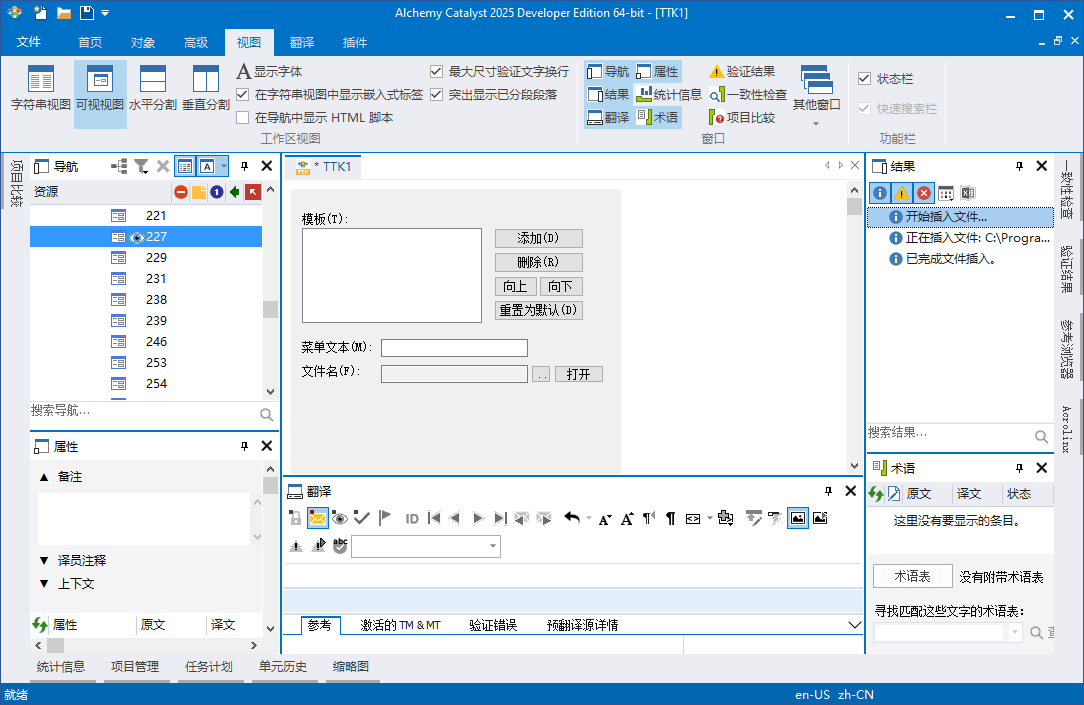The width and height of the screenshot is (1084, 705).
Task: Collapse the 备注 section in 属性 panel
Action: [44, 477]
